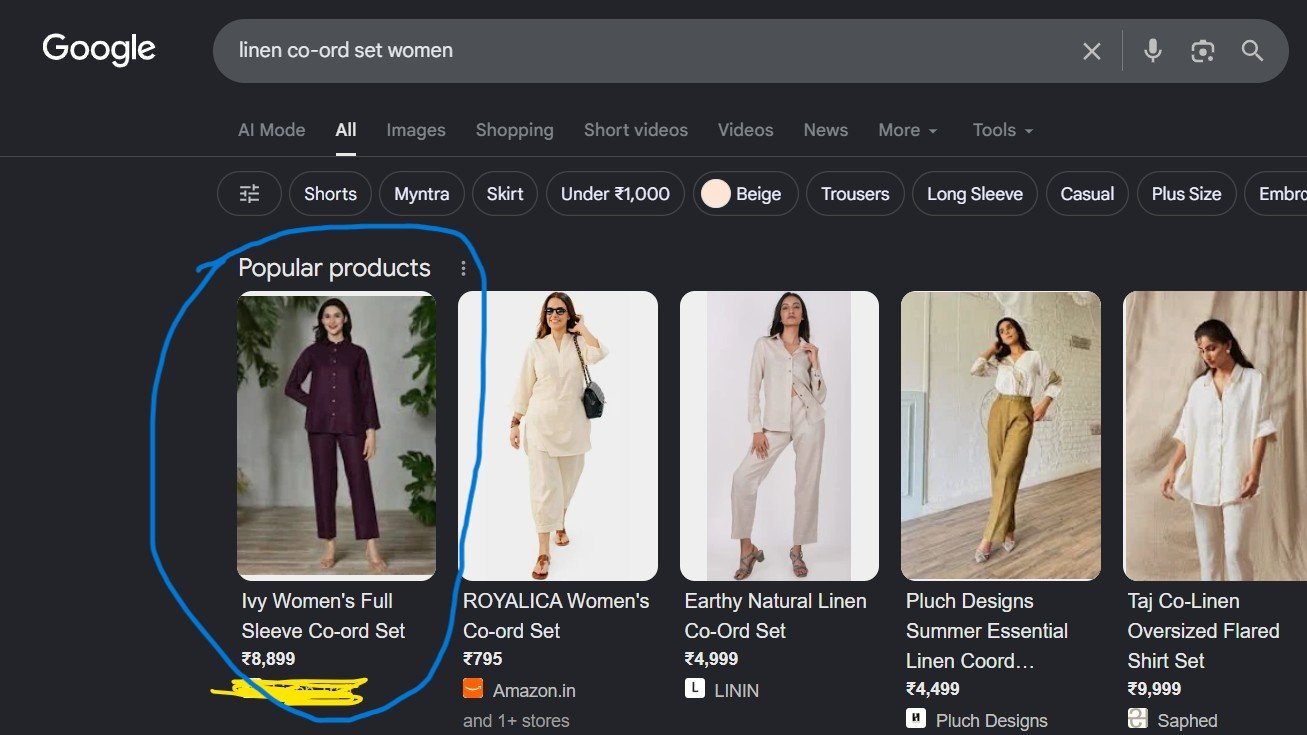Select the Beige color filter chip
The height and width of the screenshot is (735, 1307).
pos(745,194)
